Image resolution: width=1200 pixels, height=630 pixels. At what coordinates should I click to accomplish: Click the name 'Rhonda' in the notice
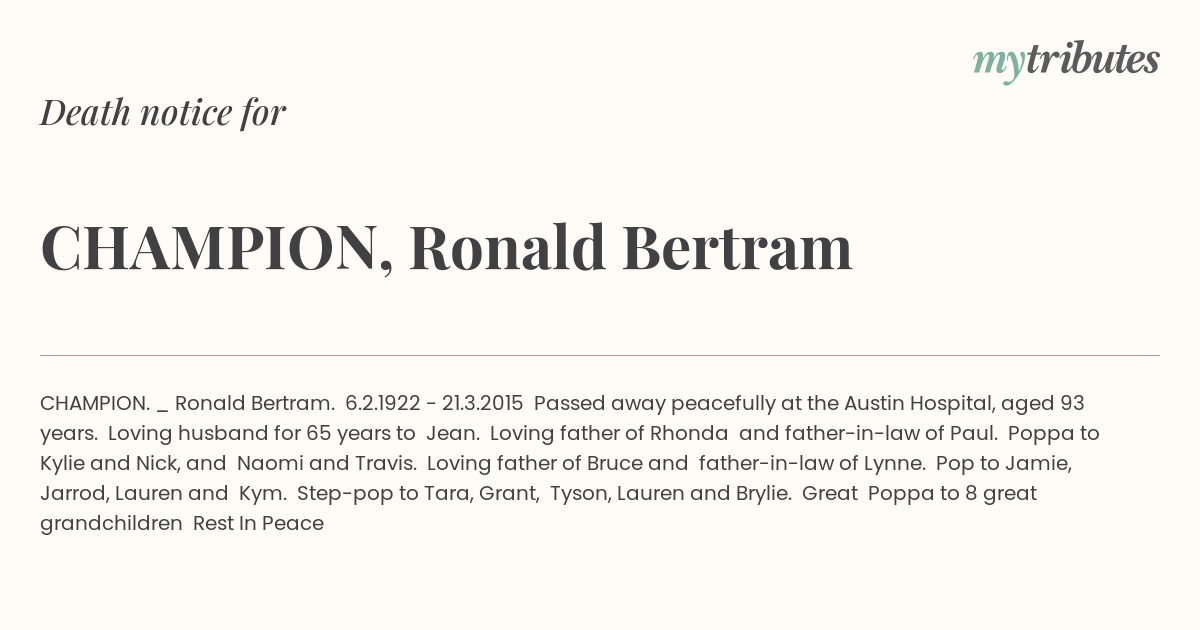point(689,434)
